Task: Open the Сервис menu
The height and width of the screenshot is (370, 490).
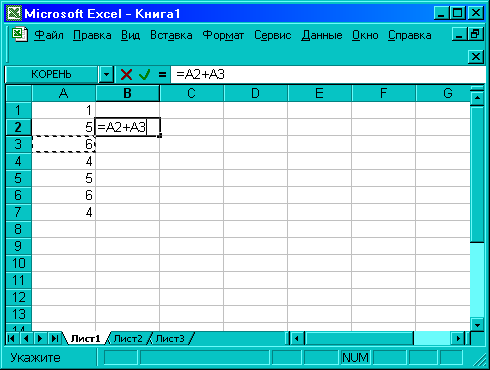Action: pos(273,35)
